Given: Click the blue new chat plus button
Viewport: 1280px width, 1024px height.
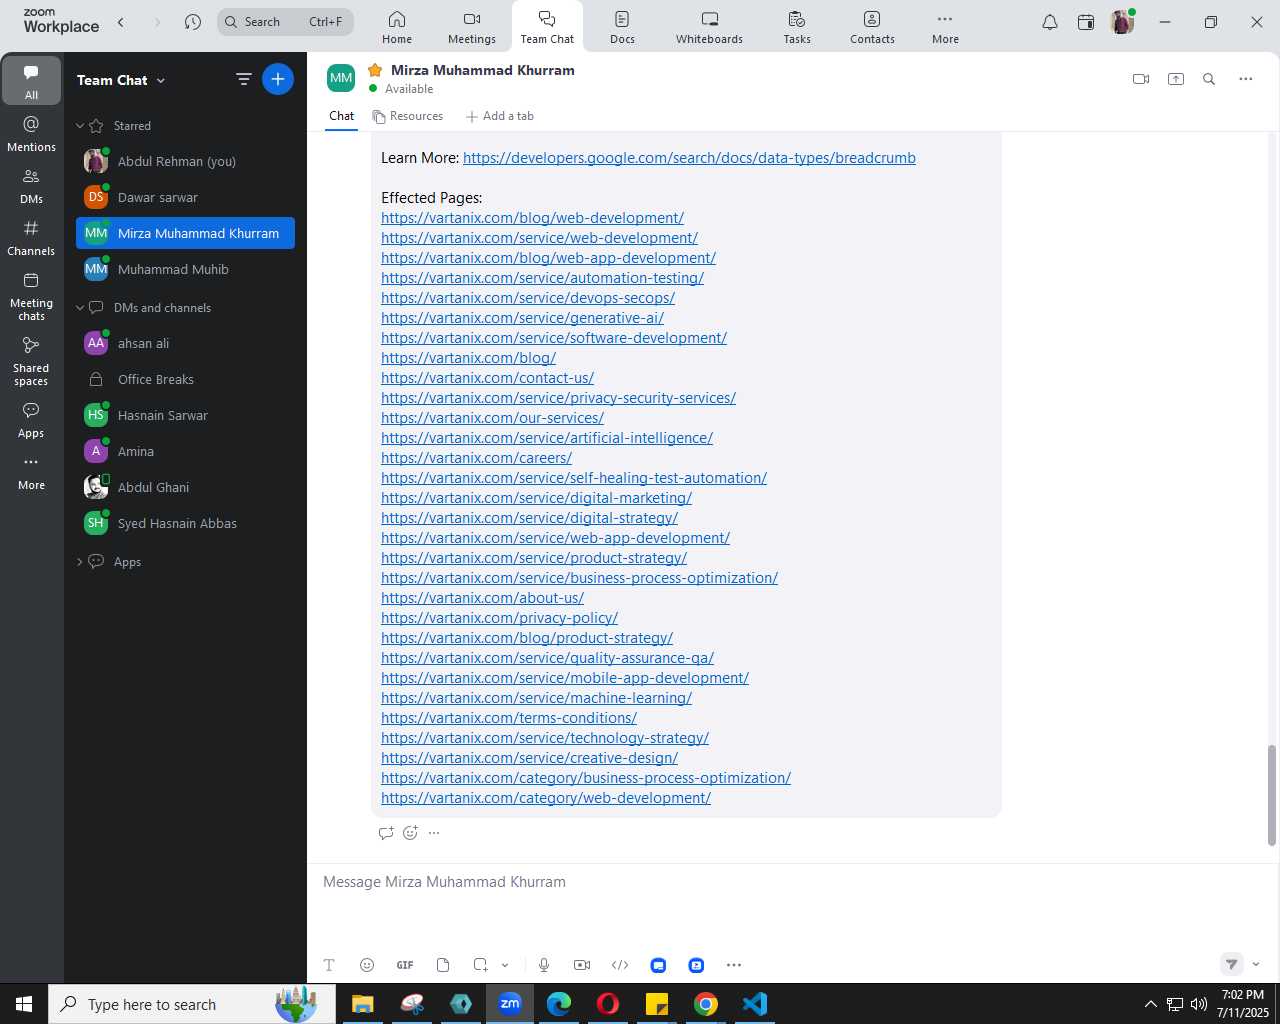Looking at the screenshot, I should [x=278, y=79].
